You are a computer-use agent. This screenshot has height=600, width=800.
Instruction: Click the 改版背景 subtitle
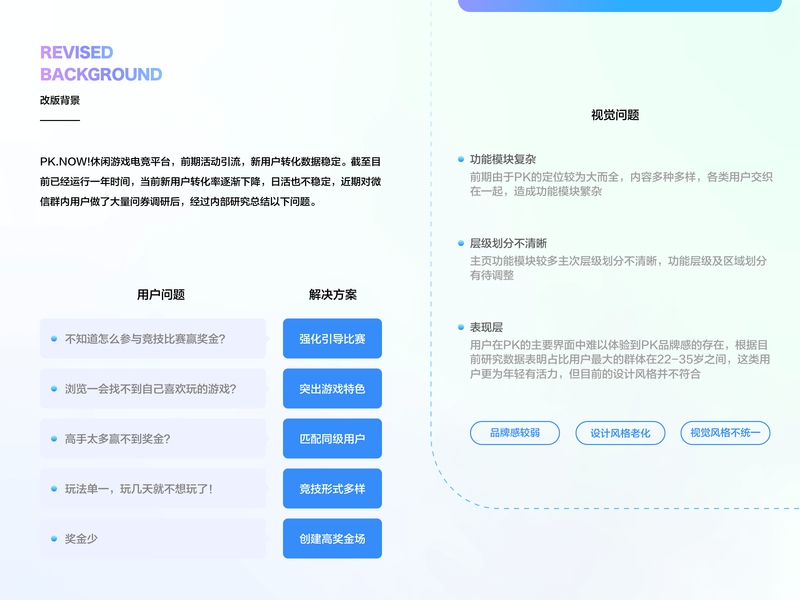point(60,101)
